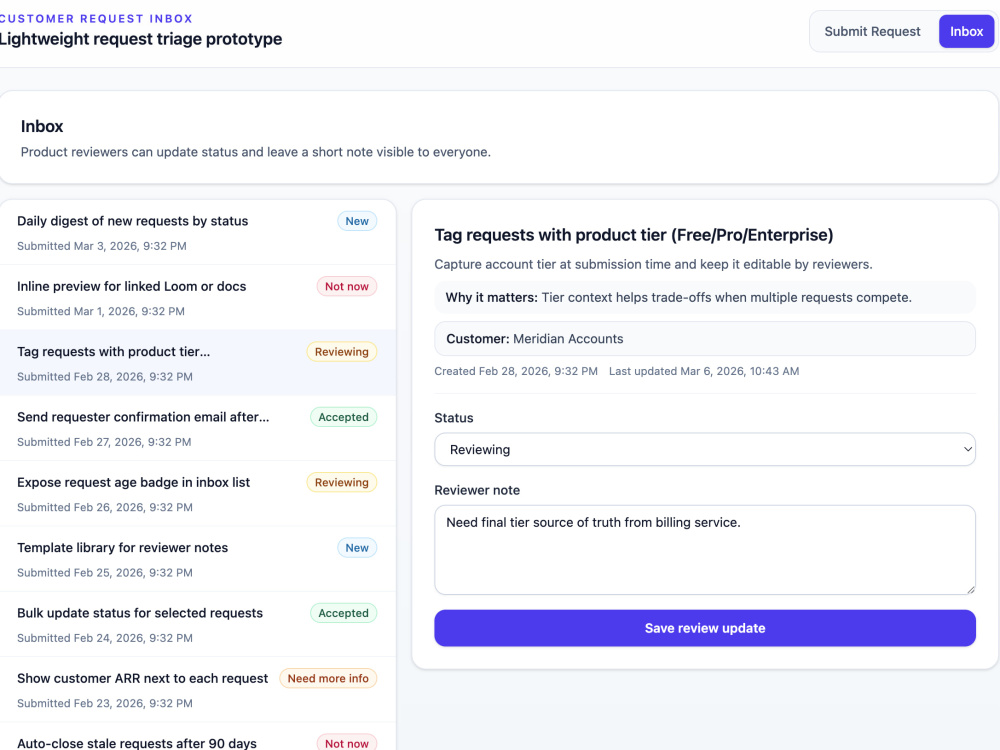Viewport: 1000px width, 750px height.
Task: Click the Not now badge on Inline preview
Action: click(x=347, y=286)
